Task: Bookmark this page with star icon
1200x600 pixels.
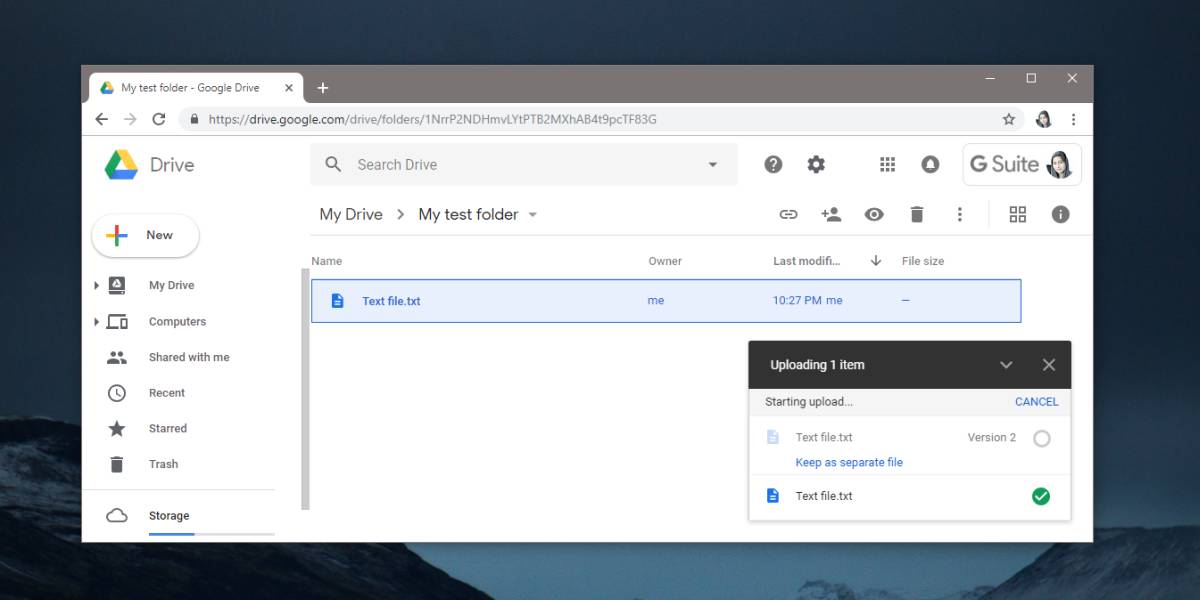Action: (1009, 119)
